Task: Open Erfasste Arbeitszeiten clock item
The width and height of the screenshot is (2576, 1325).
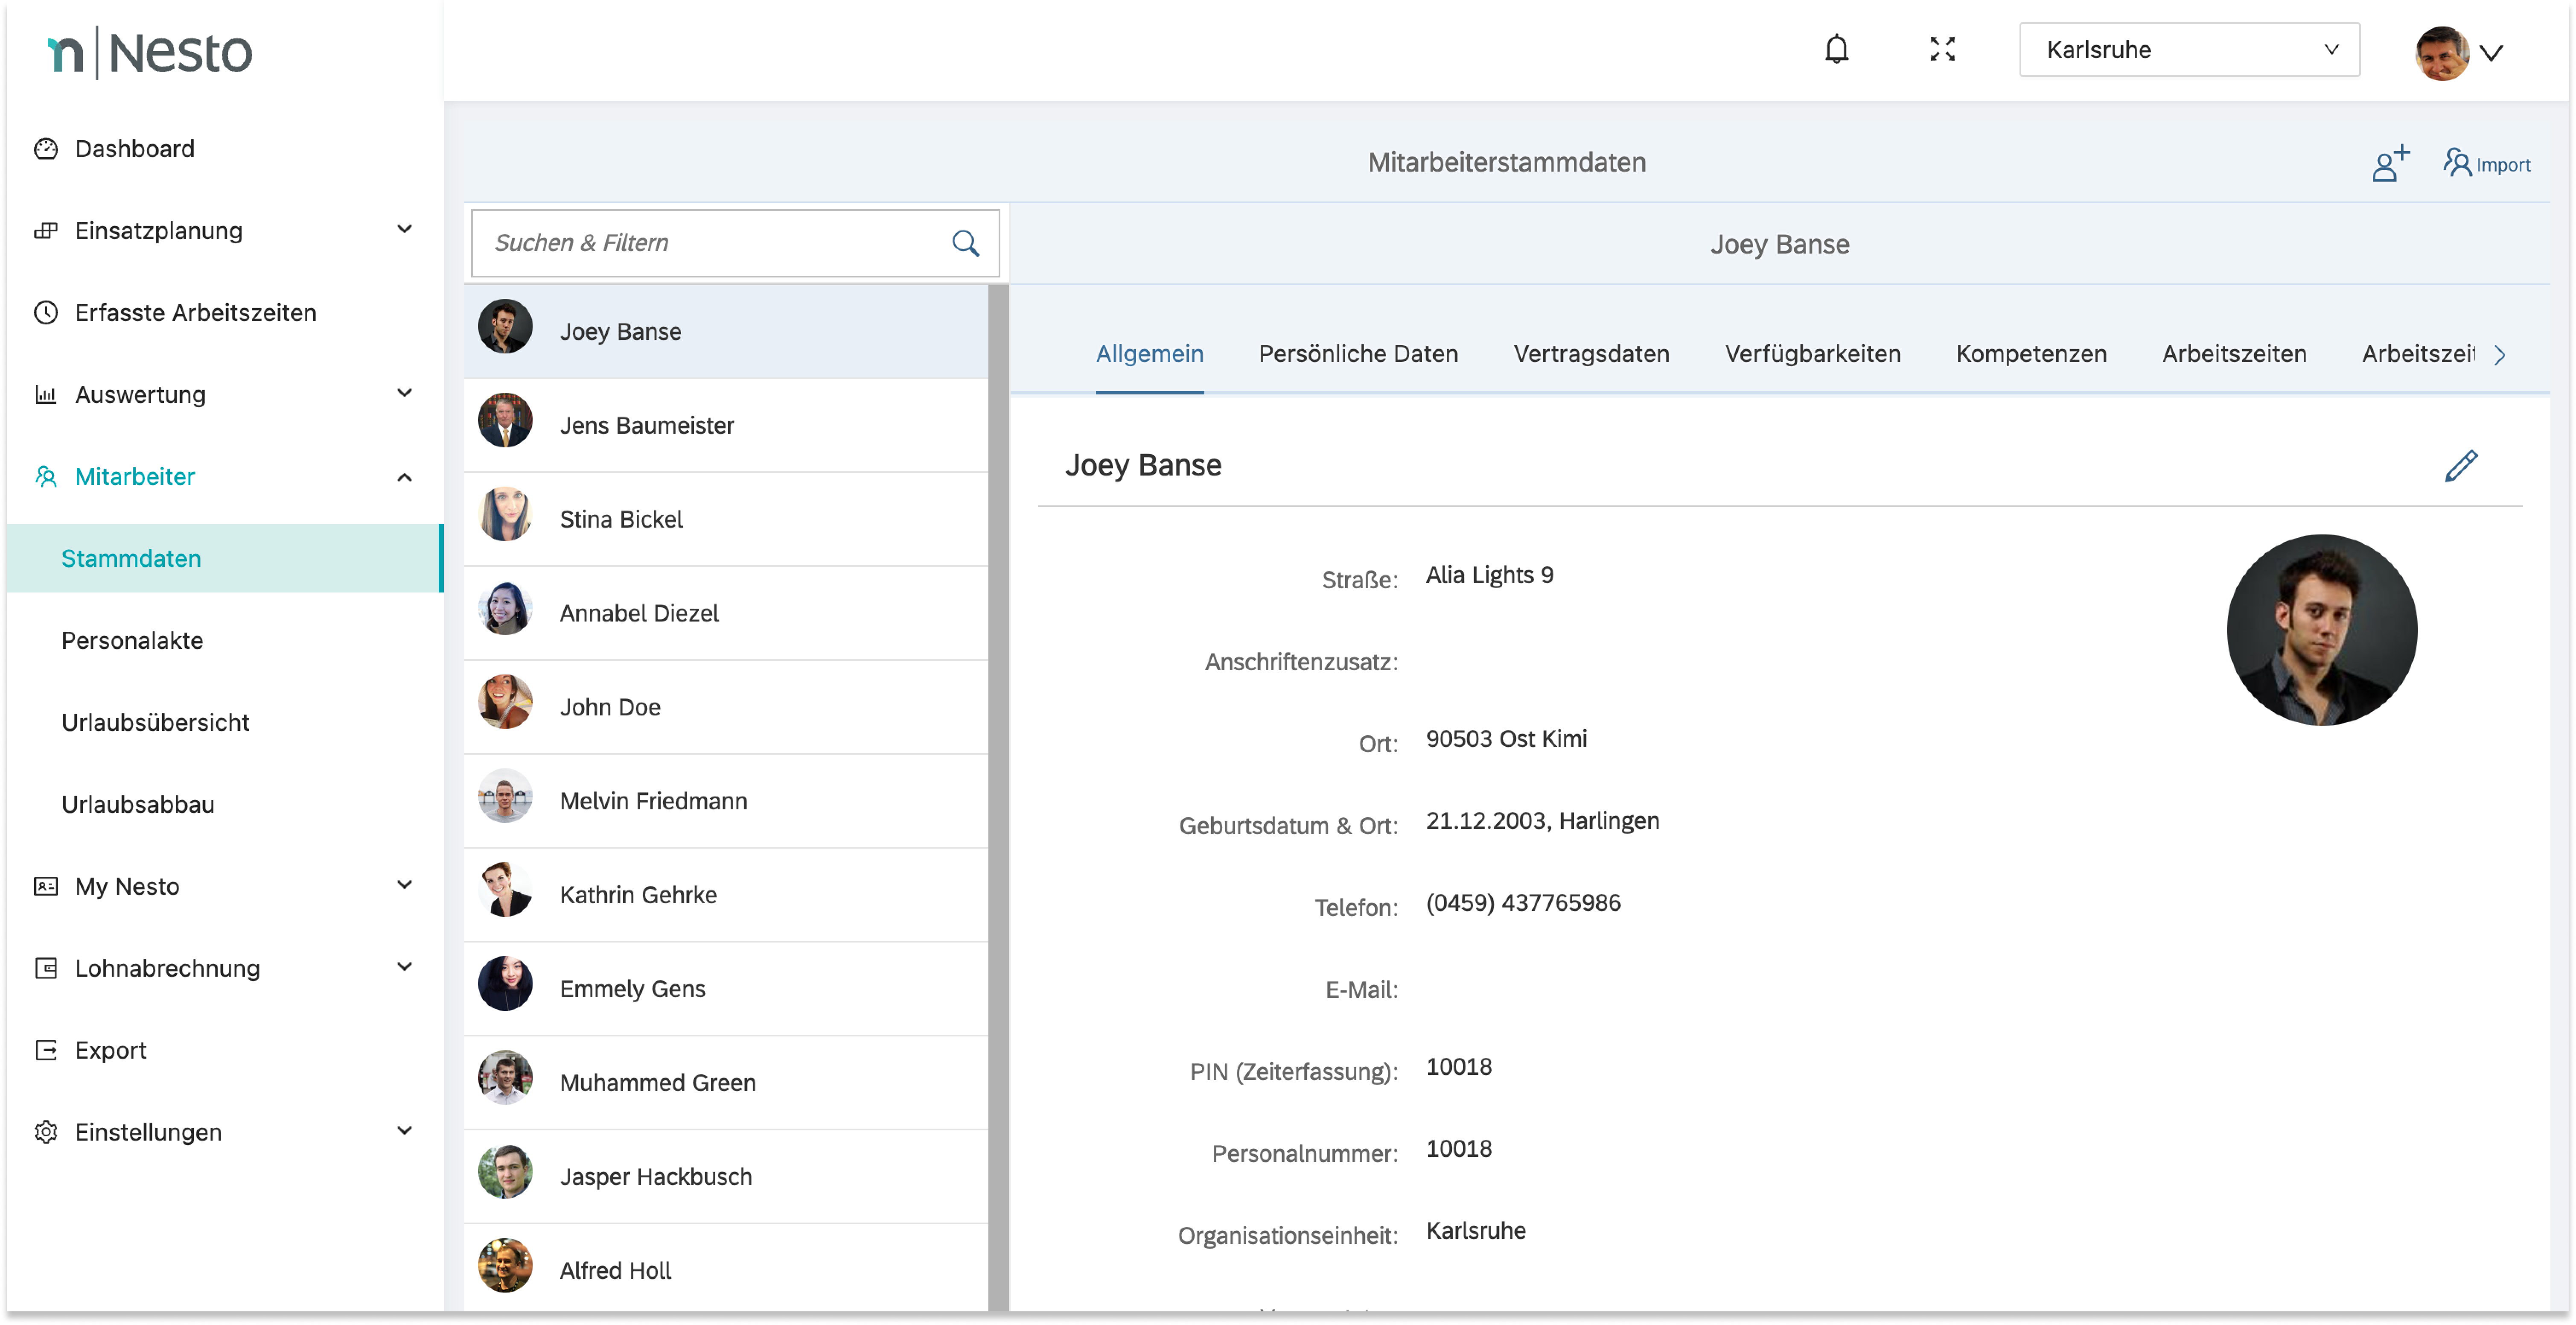Action: (195, 313)
